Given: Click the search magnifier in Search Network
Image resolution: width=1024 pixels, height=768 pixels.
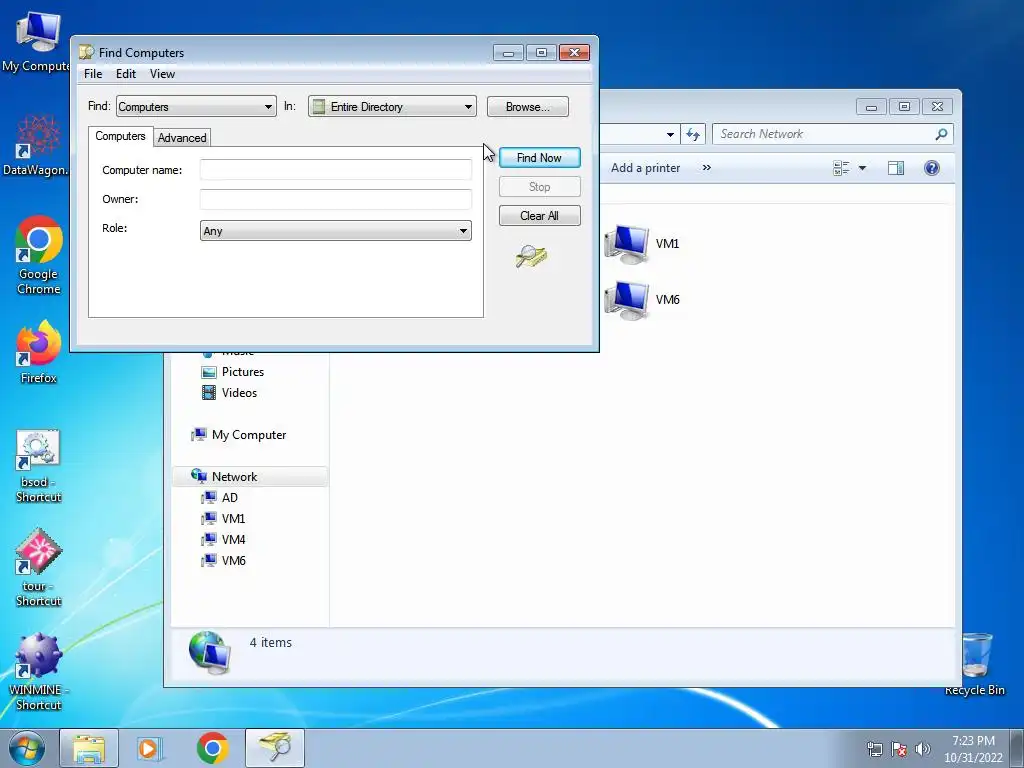Looking at the screenshot, I should tap(941, 135).
